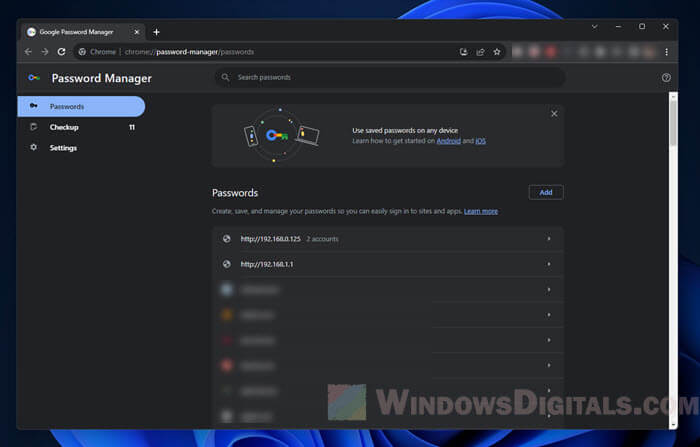Expand the 192.168.1.1 row arrow
The width and height of the screenshot is (700, 447).
pyautogui.click(x=549, y=264)
